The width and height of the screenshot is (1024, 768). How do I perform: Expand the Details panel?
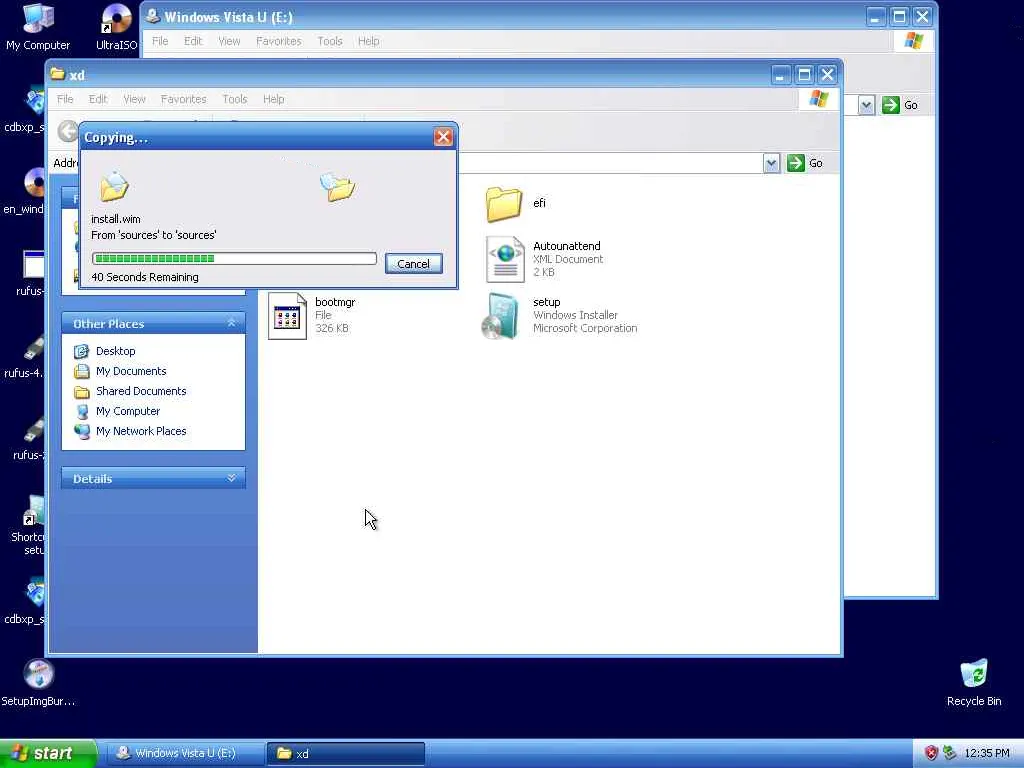(231, 478)
